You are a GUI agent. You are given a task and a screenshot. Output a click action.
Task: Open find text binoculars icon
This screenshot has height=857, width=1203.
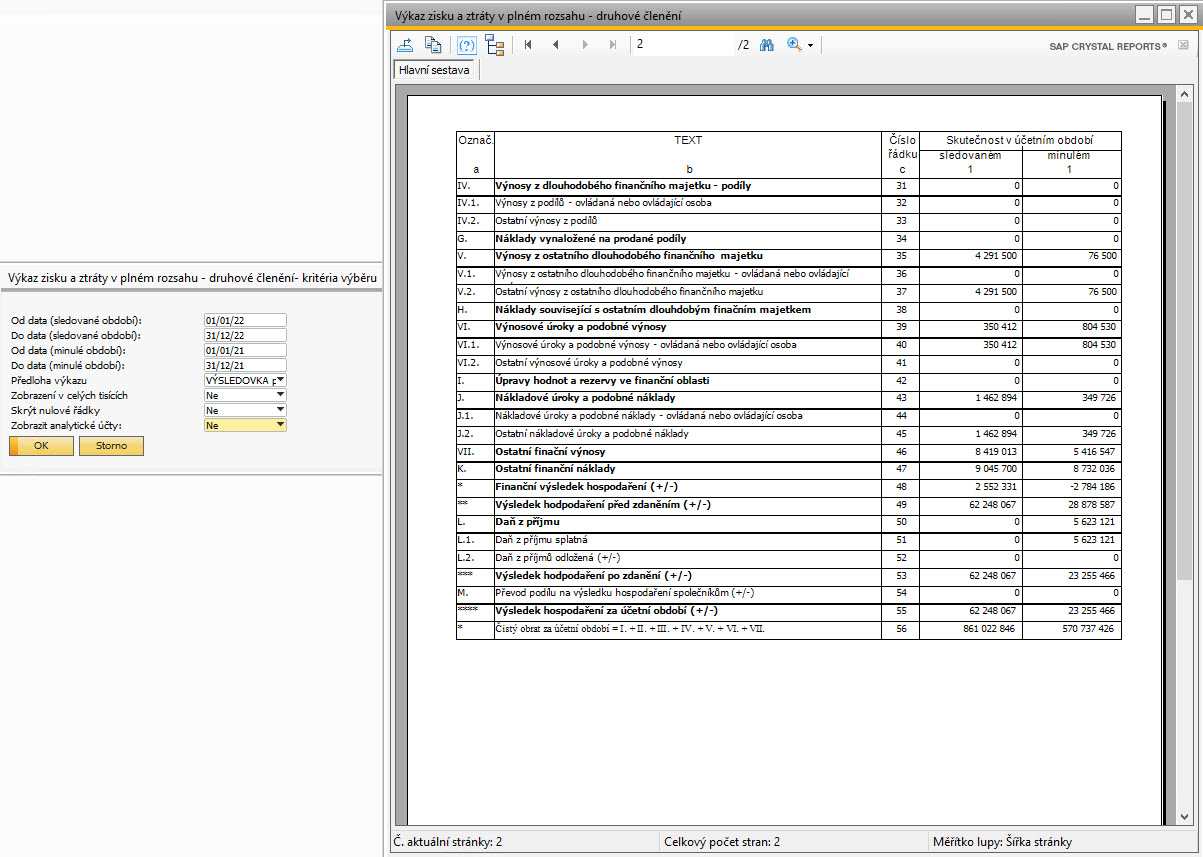tap(767, 45)
